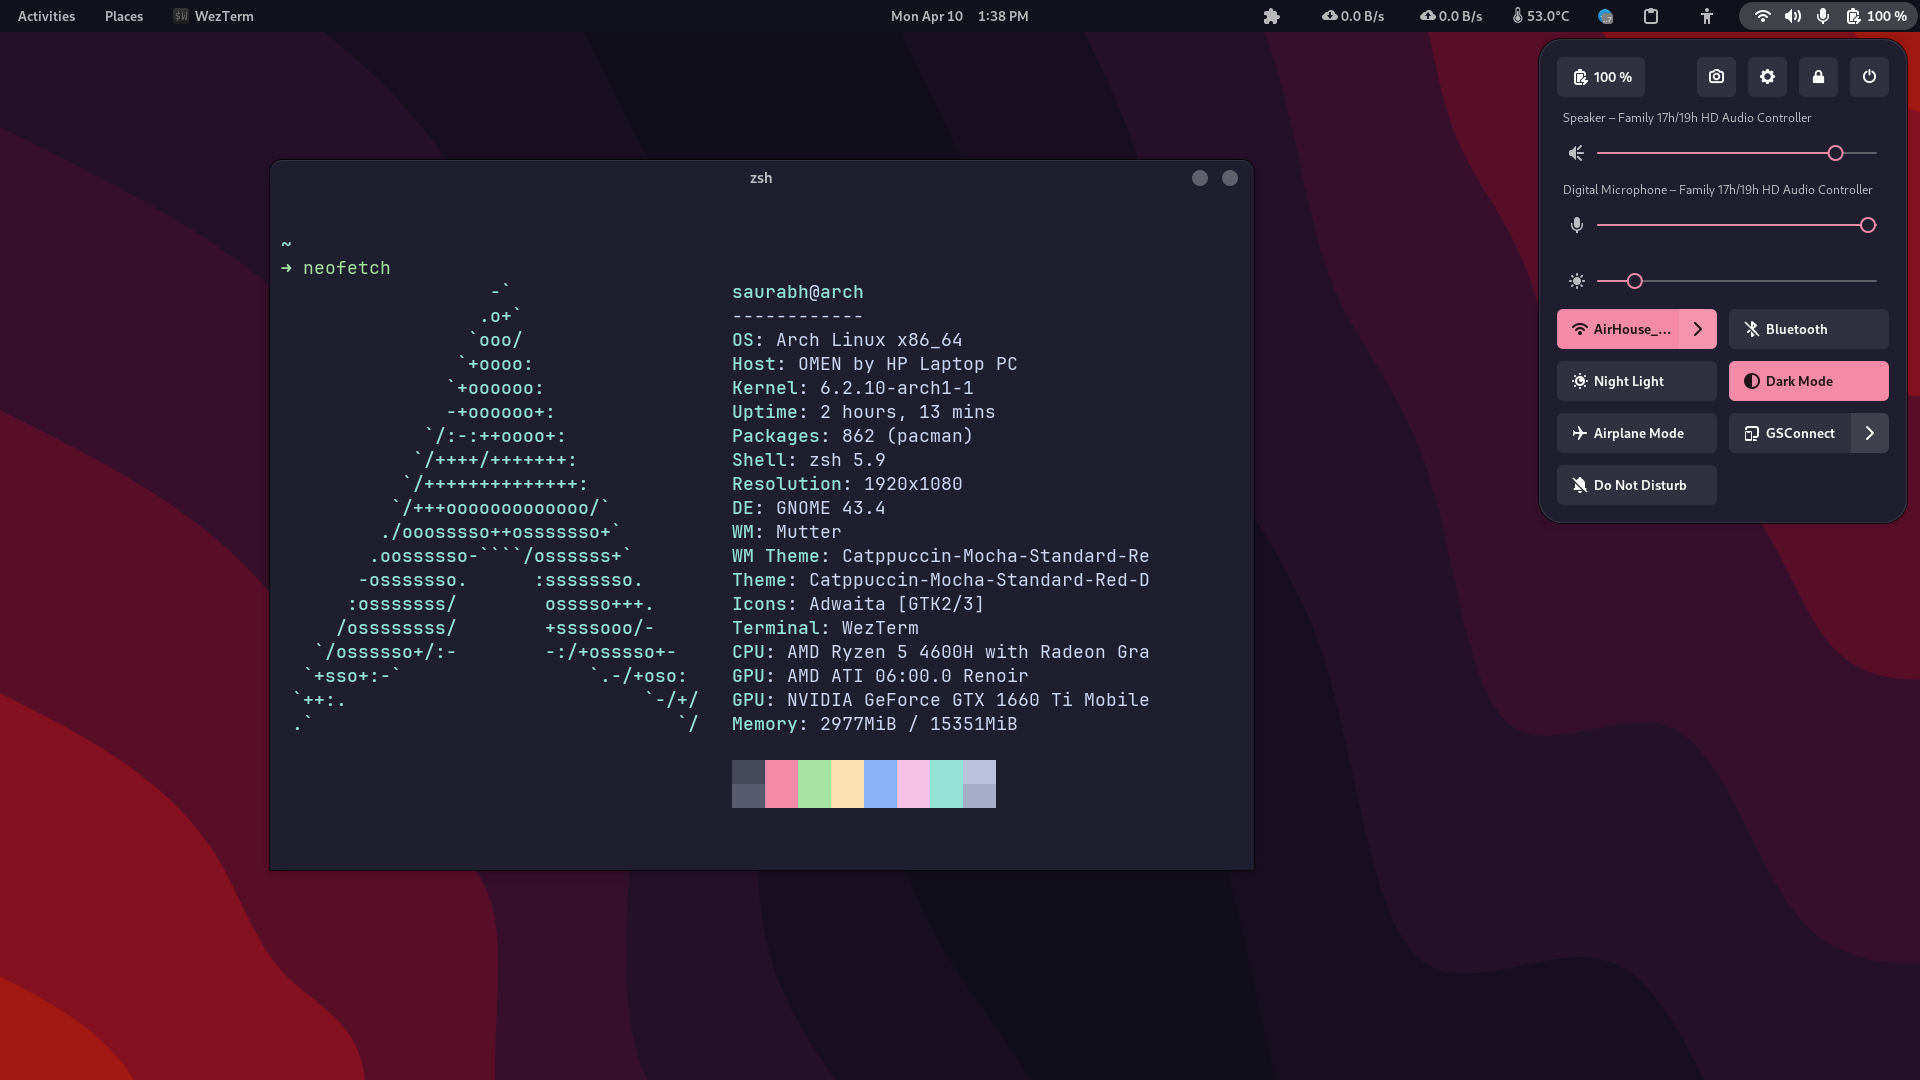The width and height of the screenshot is (1920, 1080).
Task: Click the WezTerm application icon in taskbar
Action: click(181, 16)
